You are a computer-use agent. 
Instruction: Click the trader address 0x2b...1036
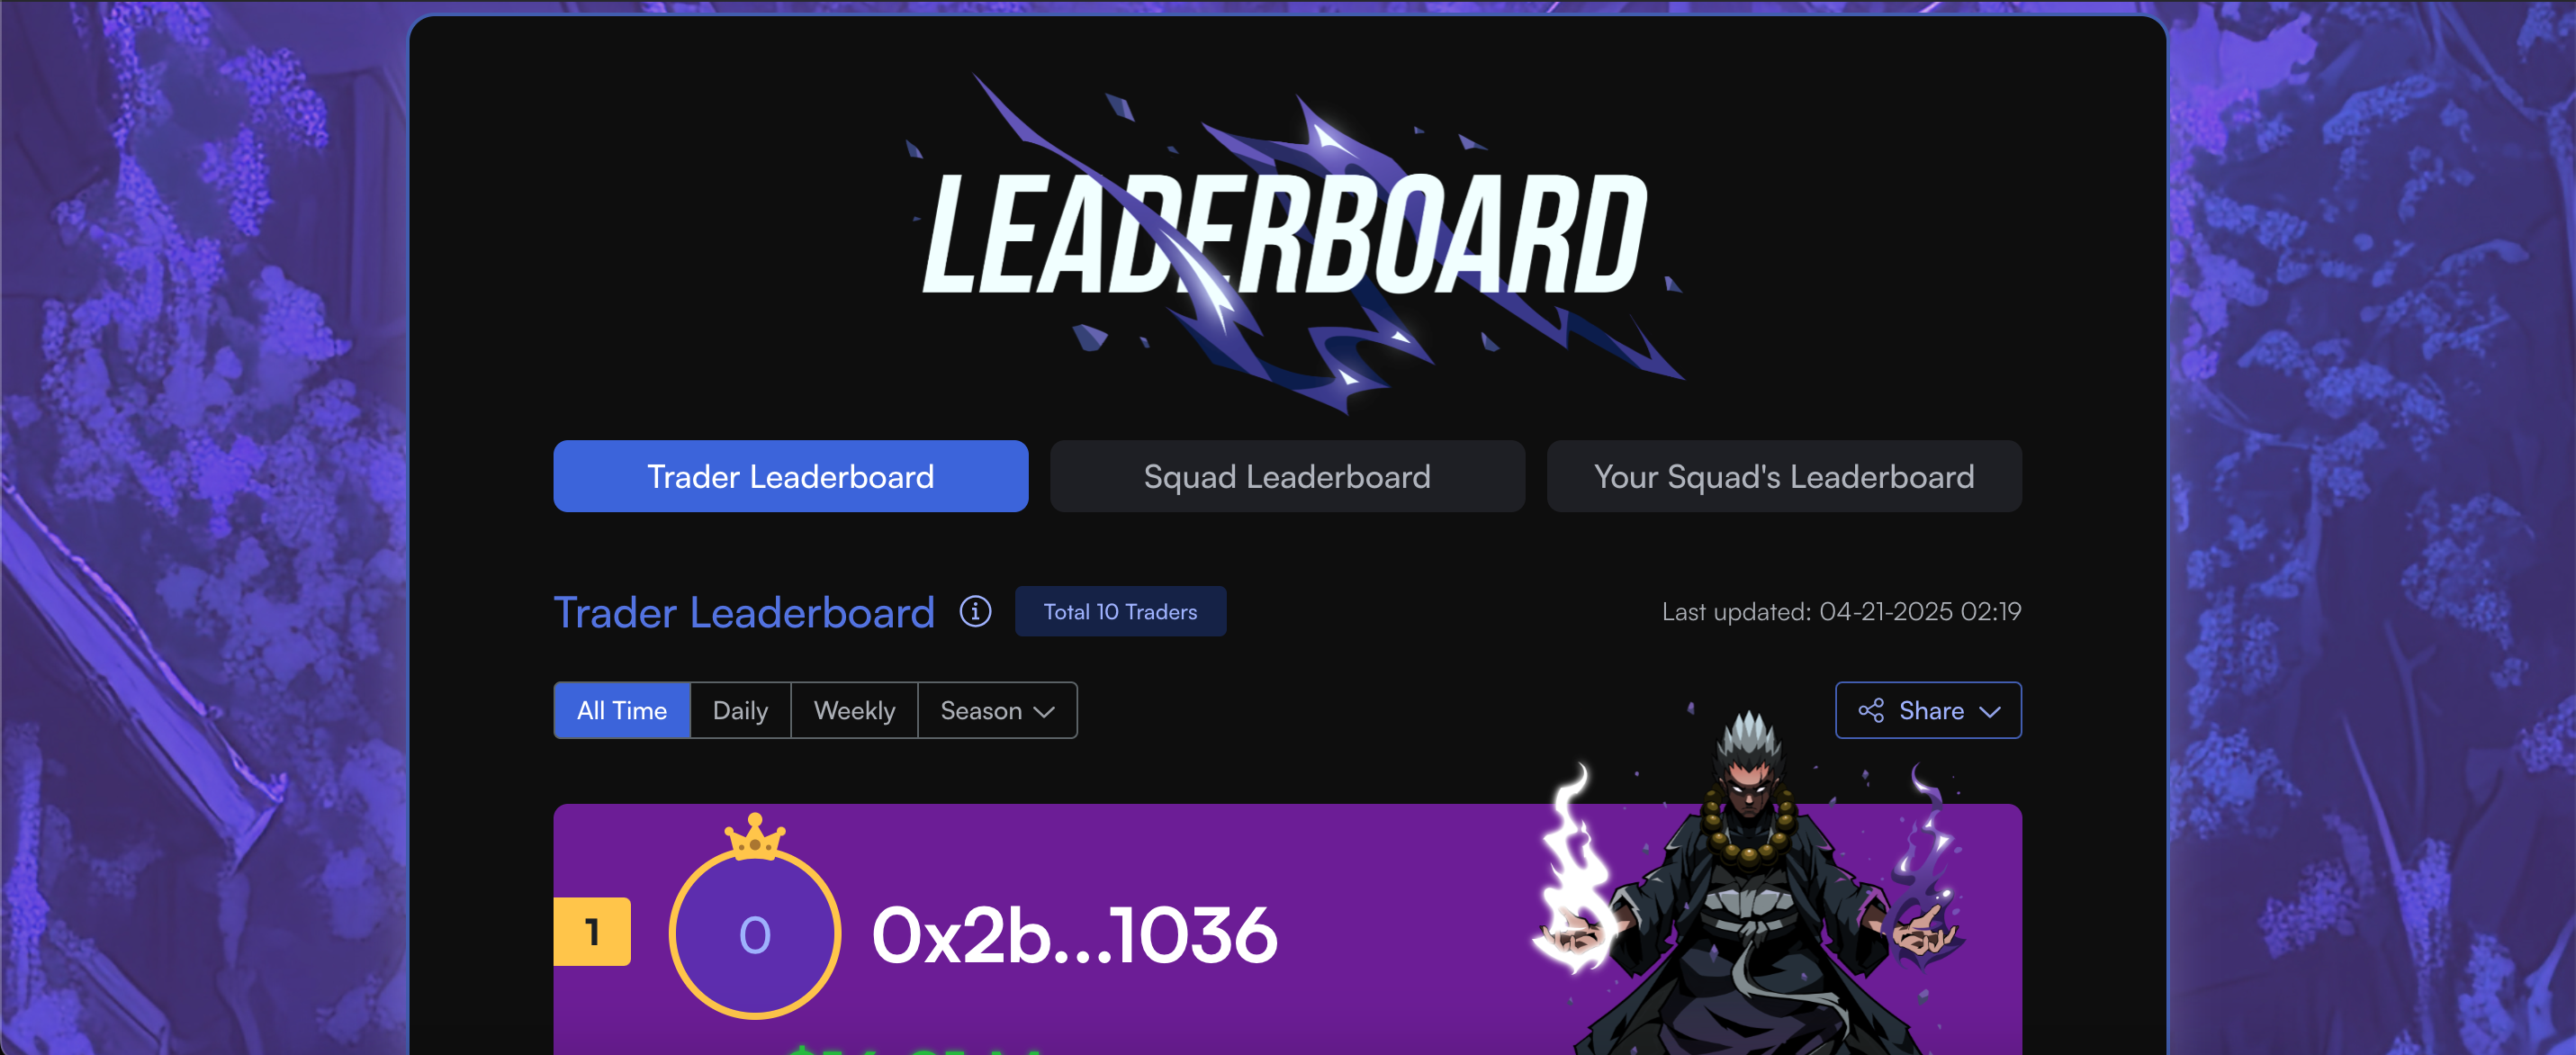click(1075, 935)
